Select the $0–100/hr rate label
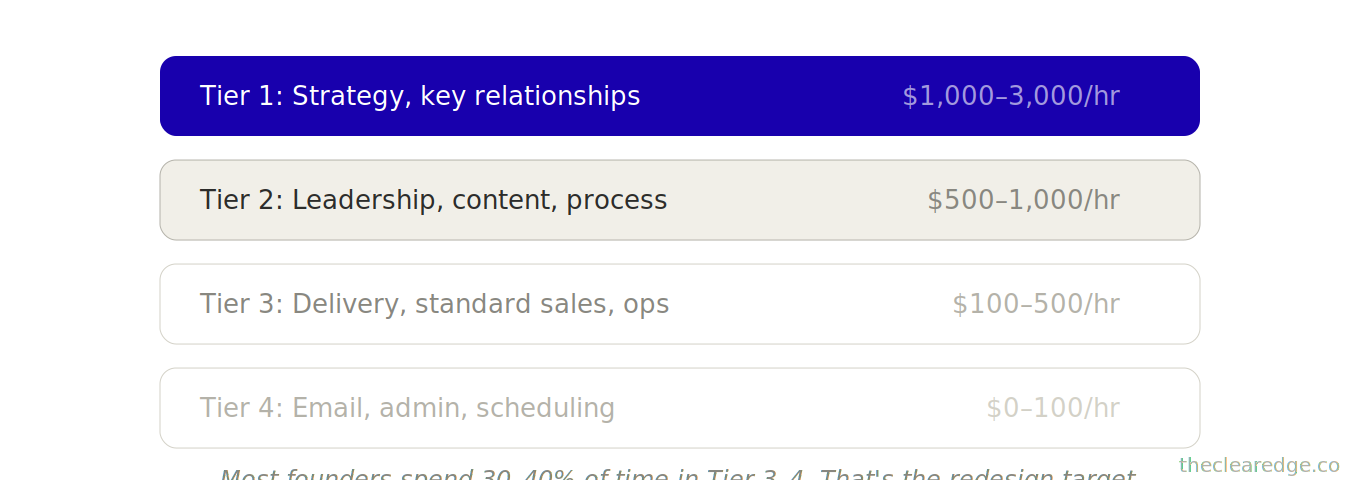The width and height of the screenshot is (1360, 480). (1052, 408)
